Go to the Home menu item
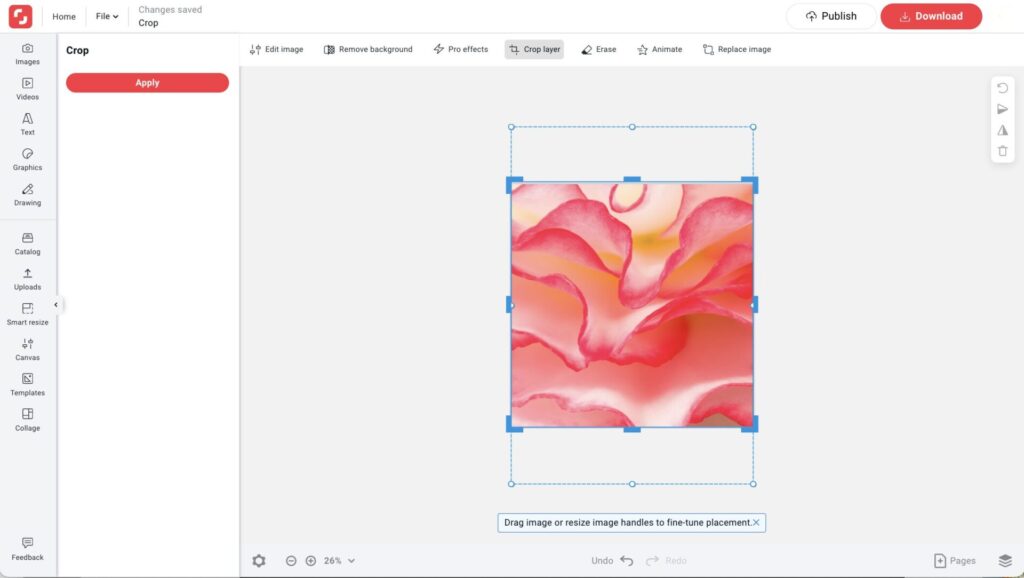This screenshot has width=1024, height=578. click(x=64, y=16)
